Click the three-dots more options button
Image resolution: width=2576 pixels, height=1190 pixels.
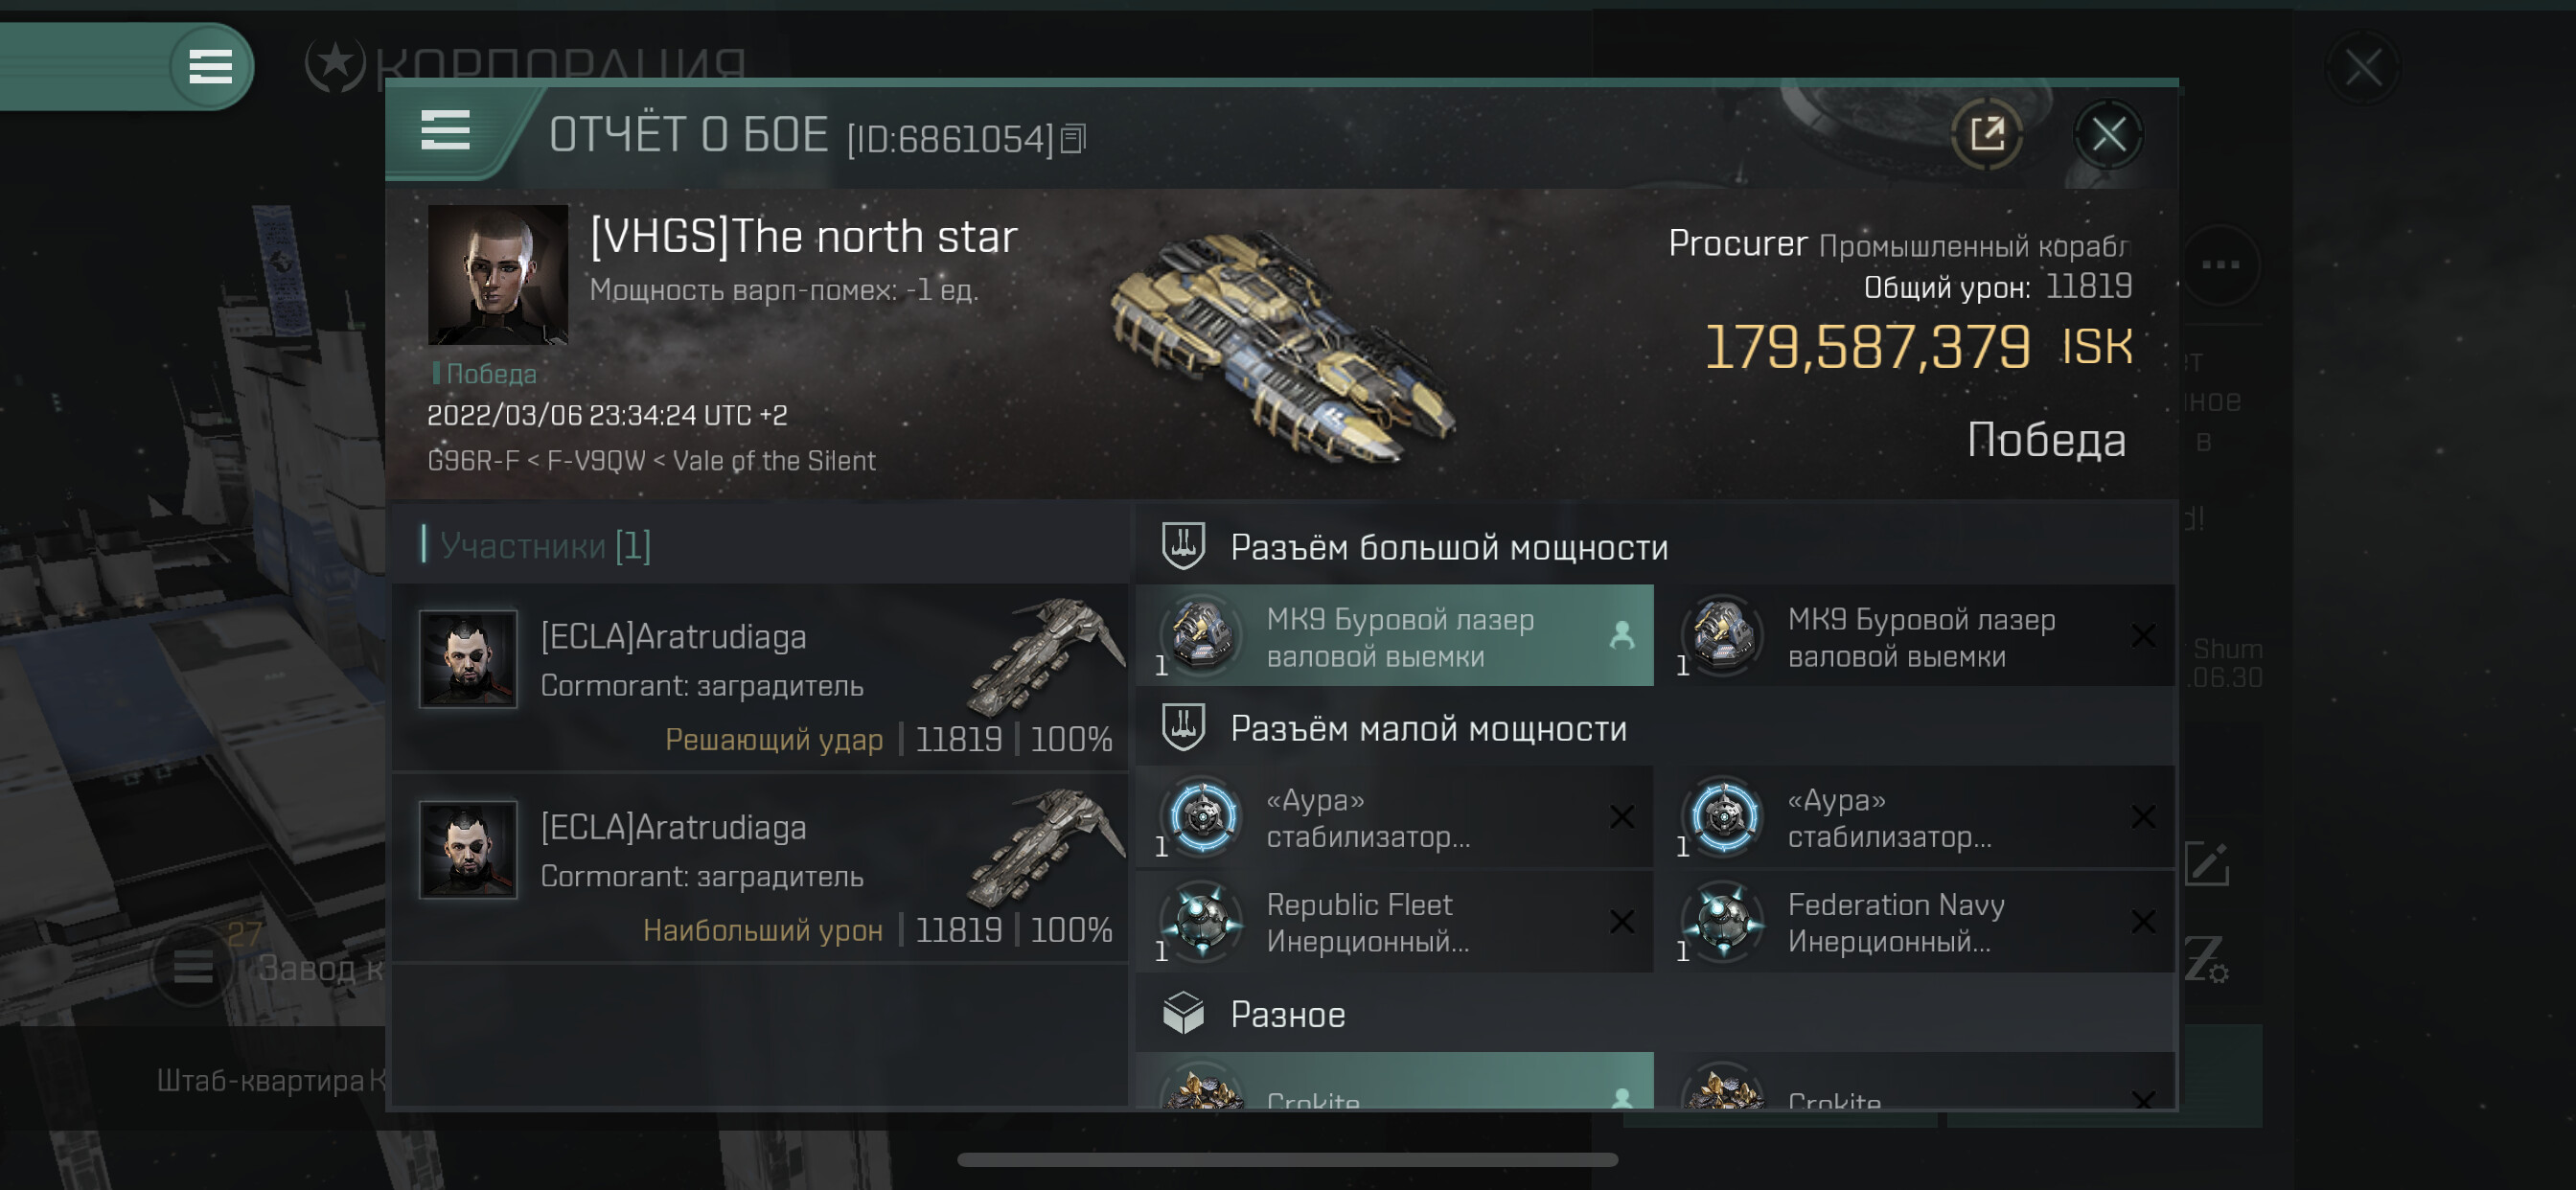click(x=2220, y=265)
